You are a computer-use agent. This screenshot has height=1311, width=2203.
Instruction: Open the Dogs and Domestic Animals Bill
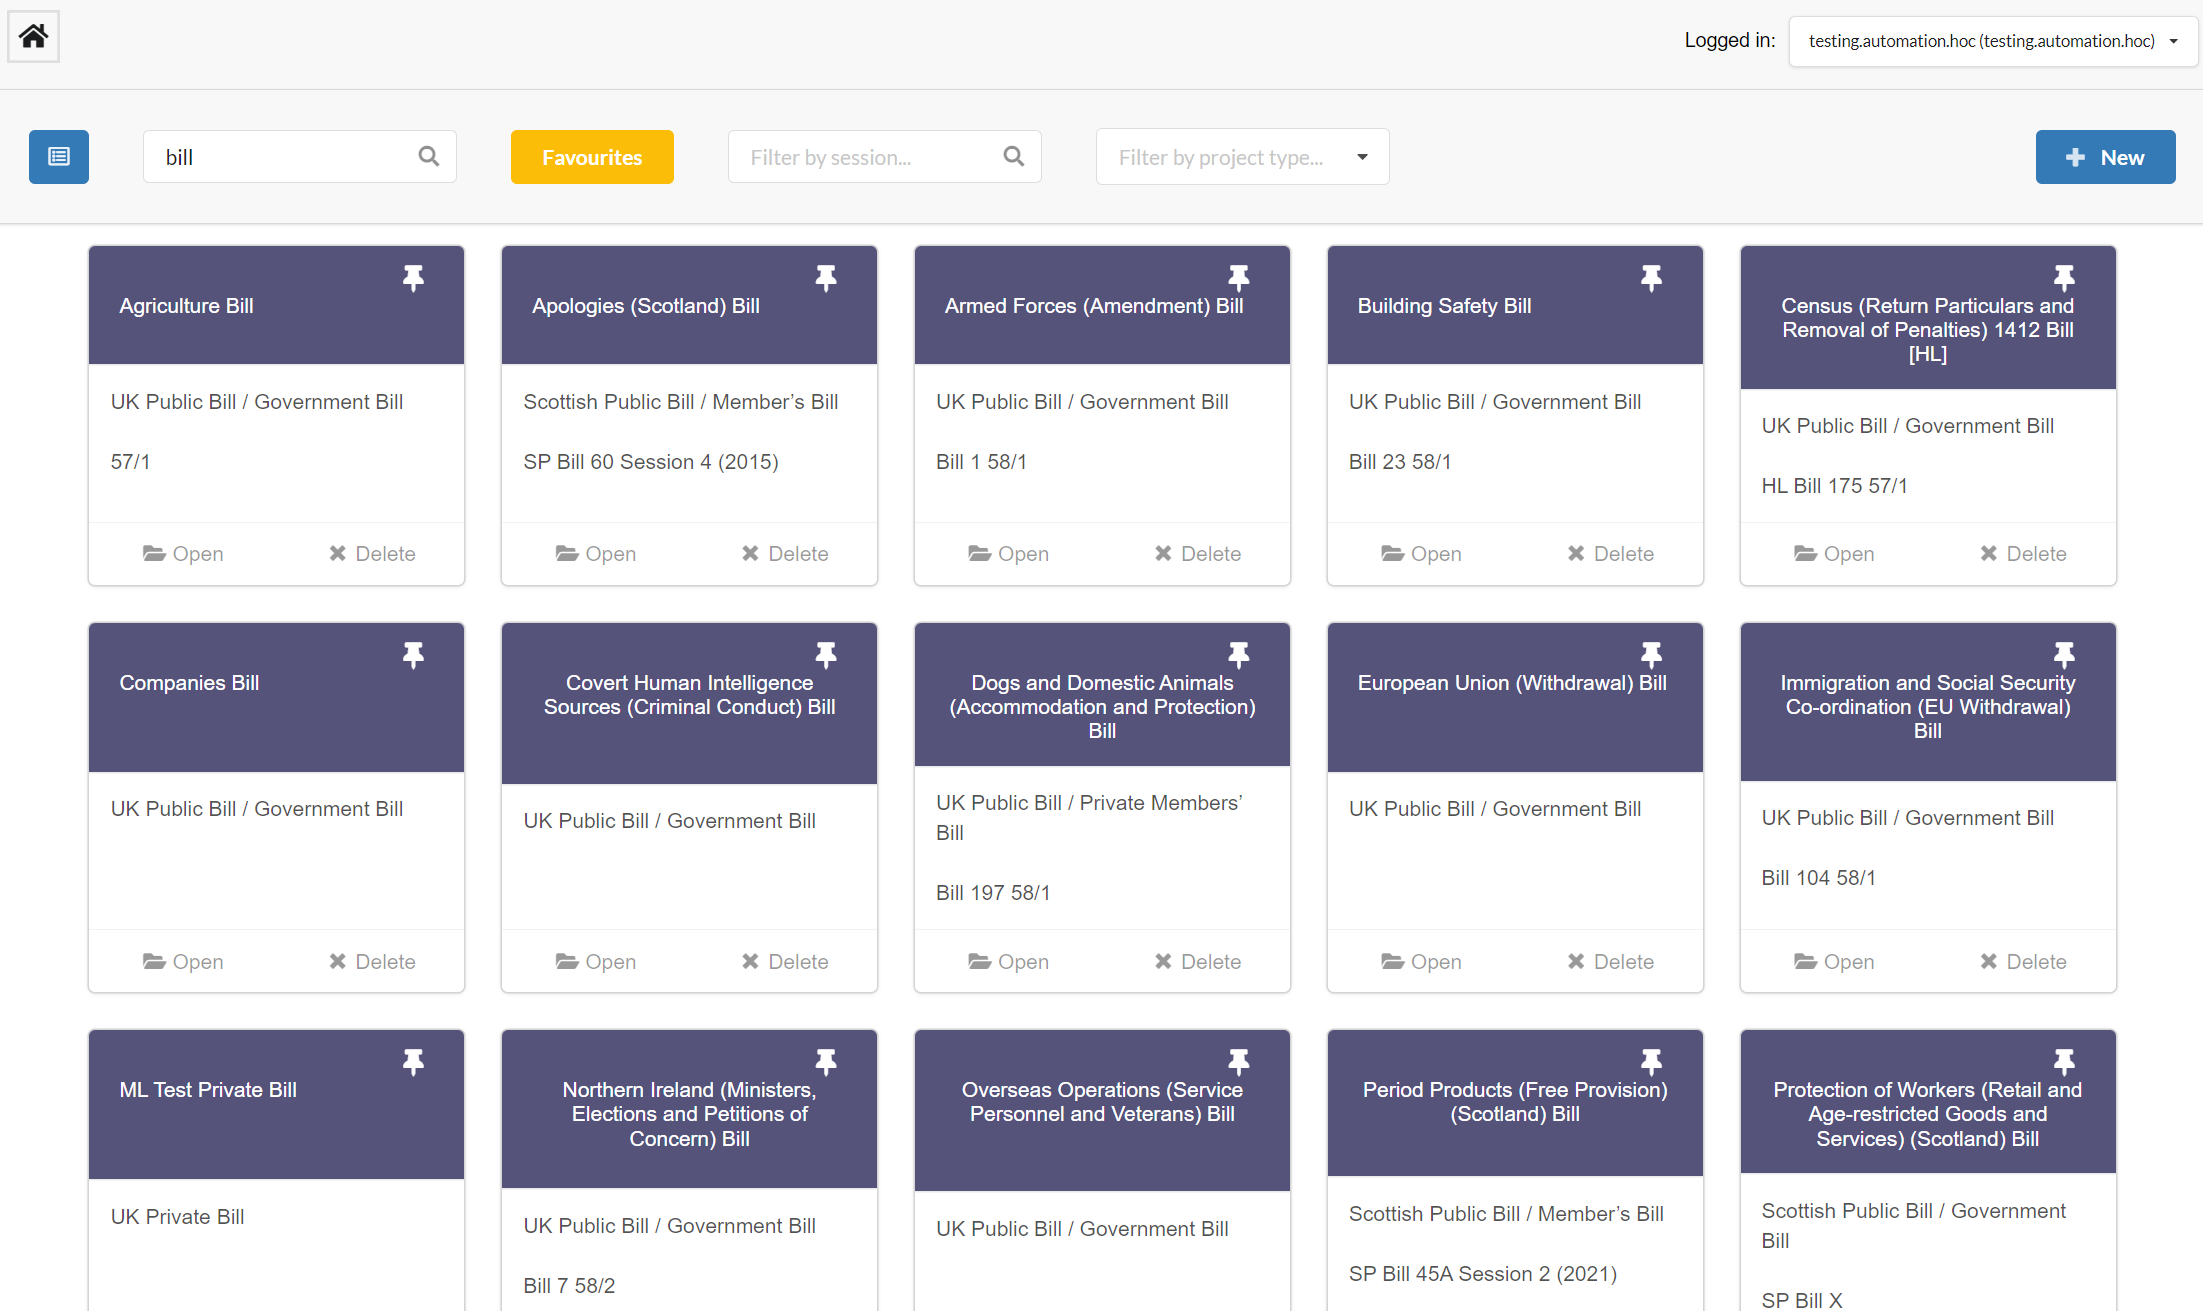(x=1008, y=962)
